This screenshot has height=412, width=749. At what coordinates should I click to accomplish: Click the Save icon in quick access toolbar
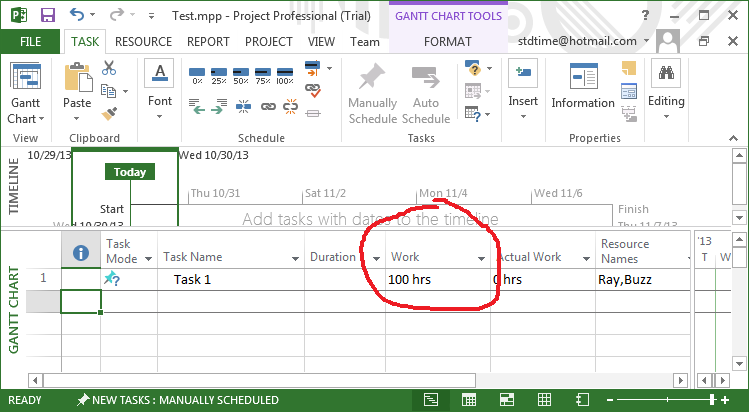pyautogui.click(x=47, y=15)
